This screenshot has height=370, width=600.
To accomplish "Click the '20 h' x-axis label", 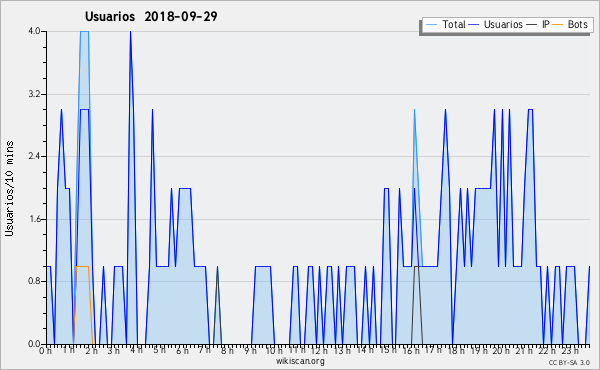I will (x=501, y=351).
